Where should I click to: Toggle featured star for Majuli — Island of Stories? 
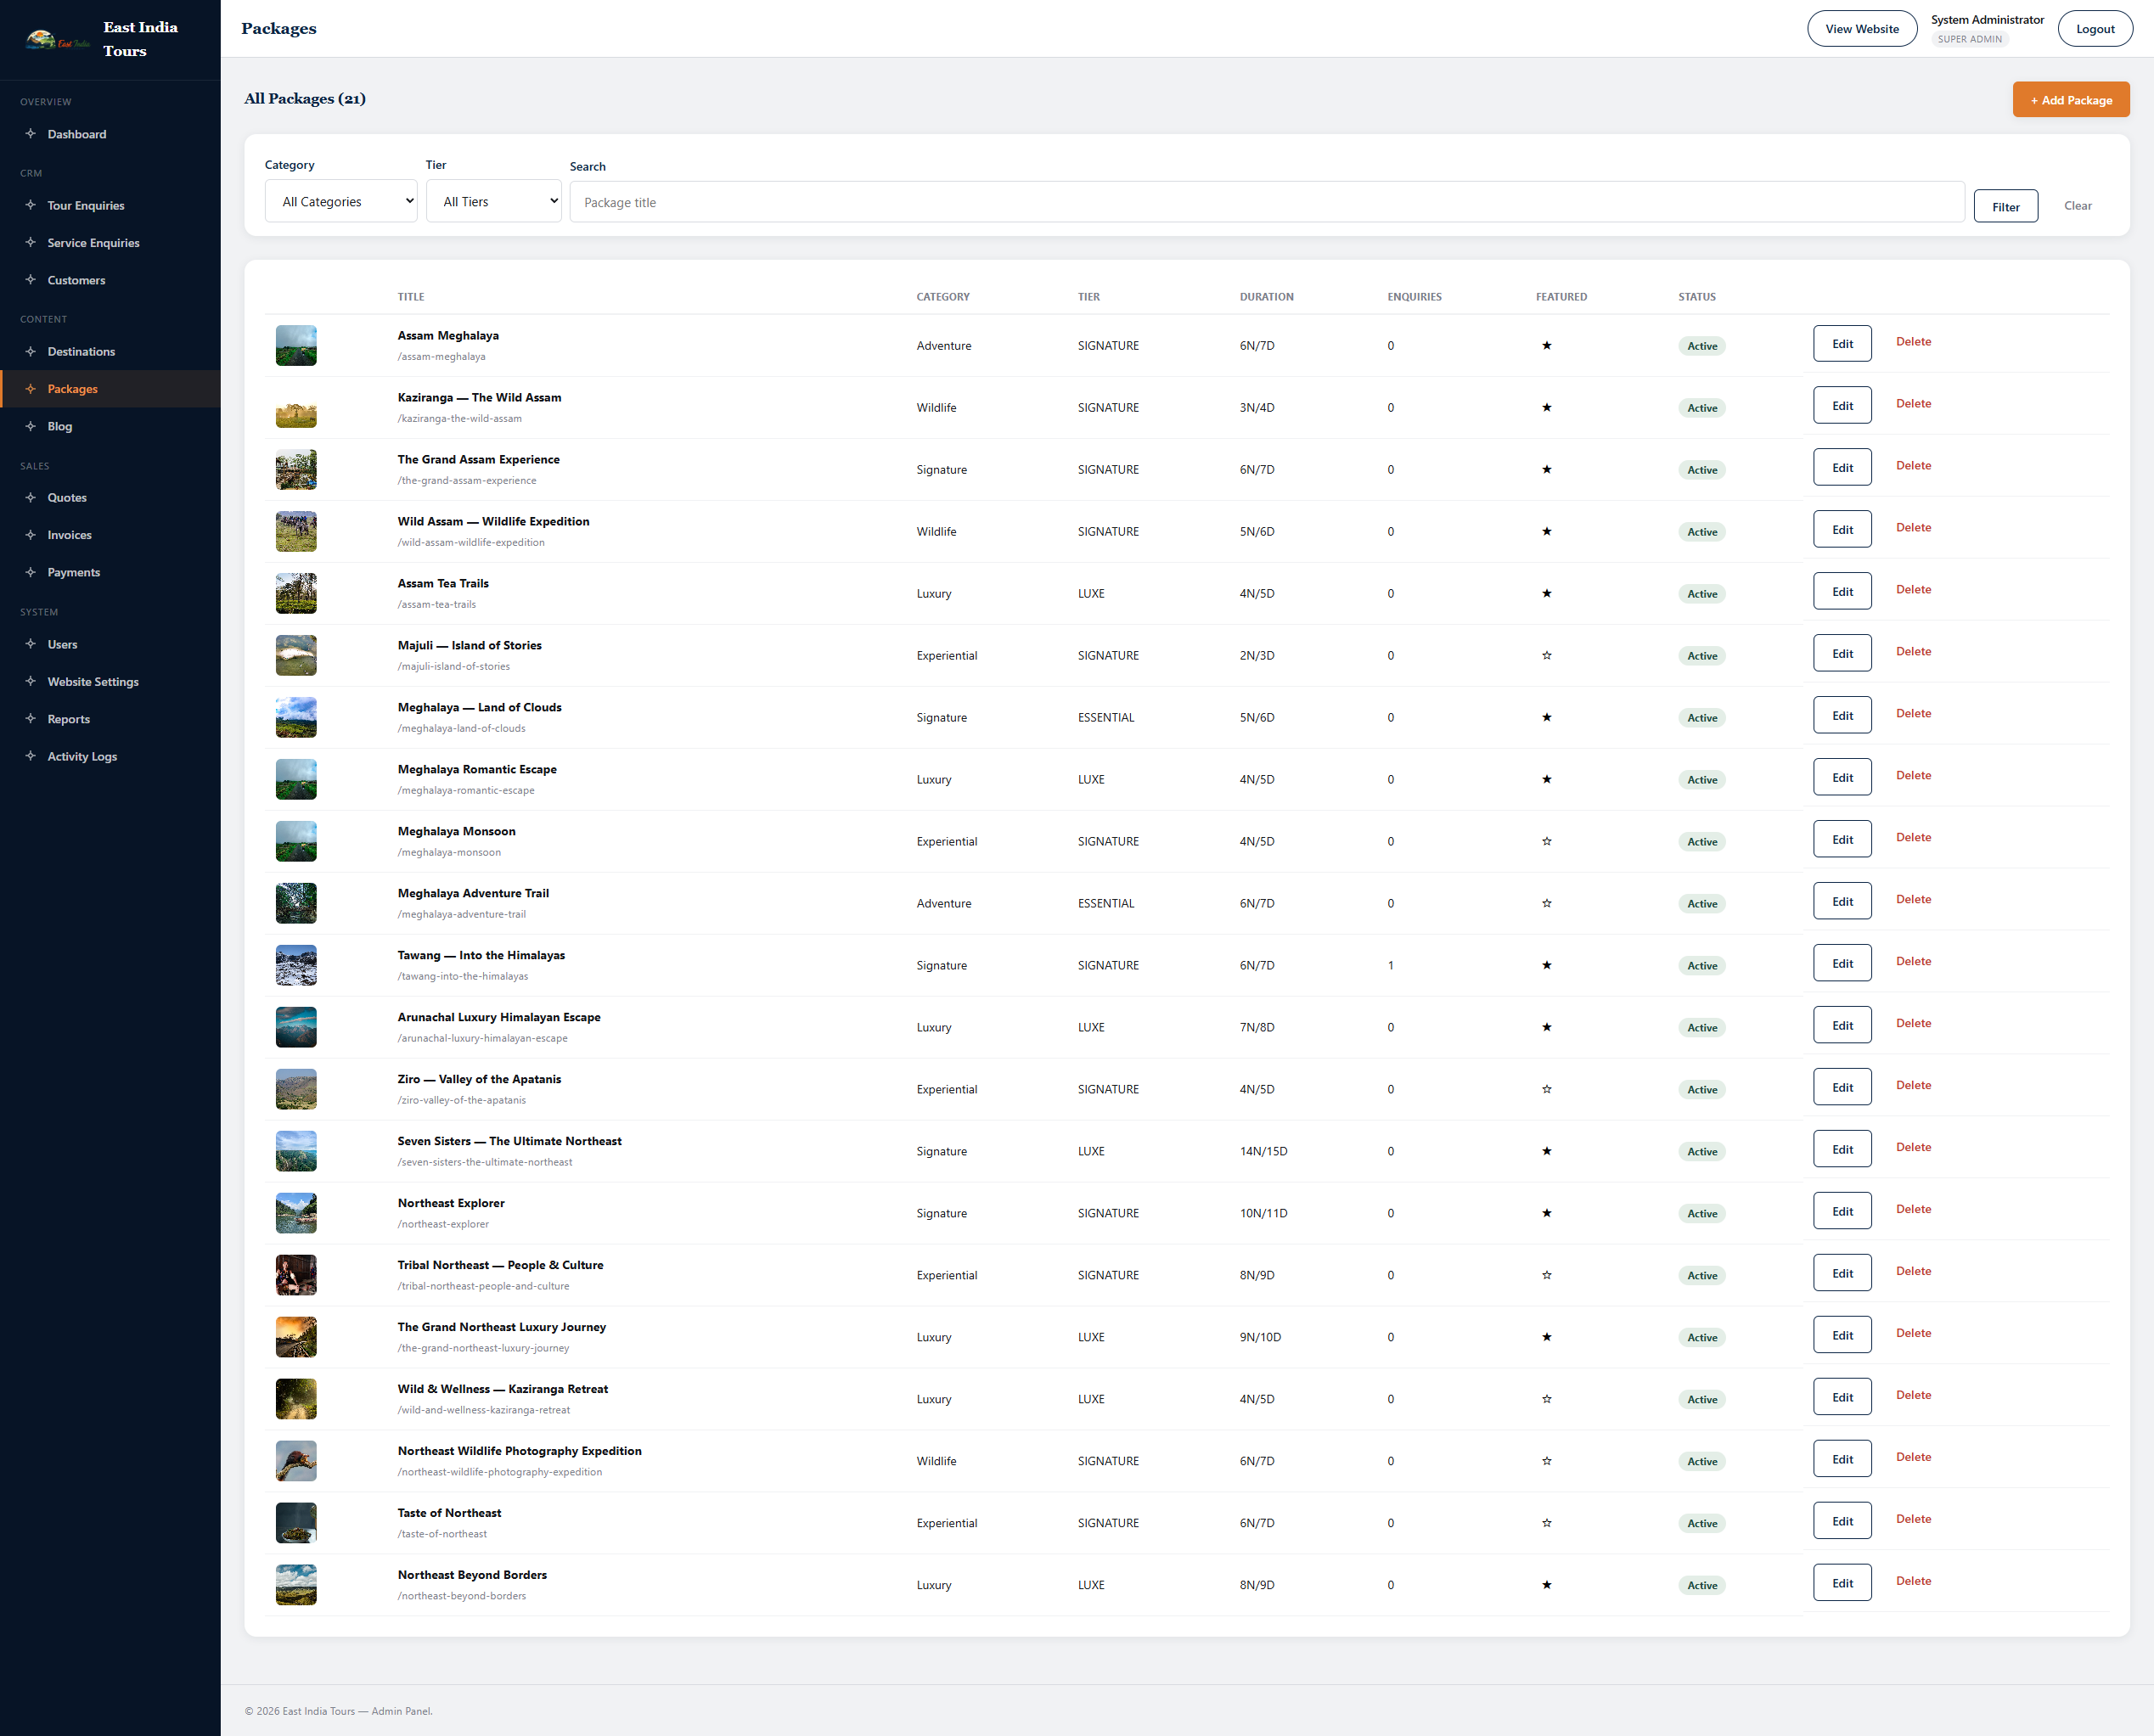coord(1546,655)
